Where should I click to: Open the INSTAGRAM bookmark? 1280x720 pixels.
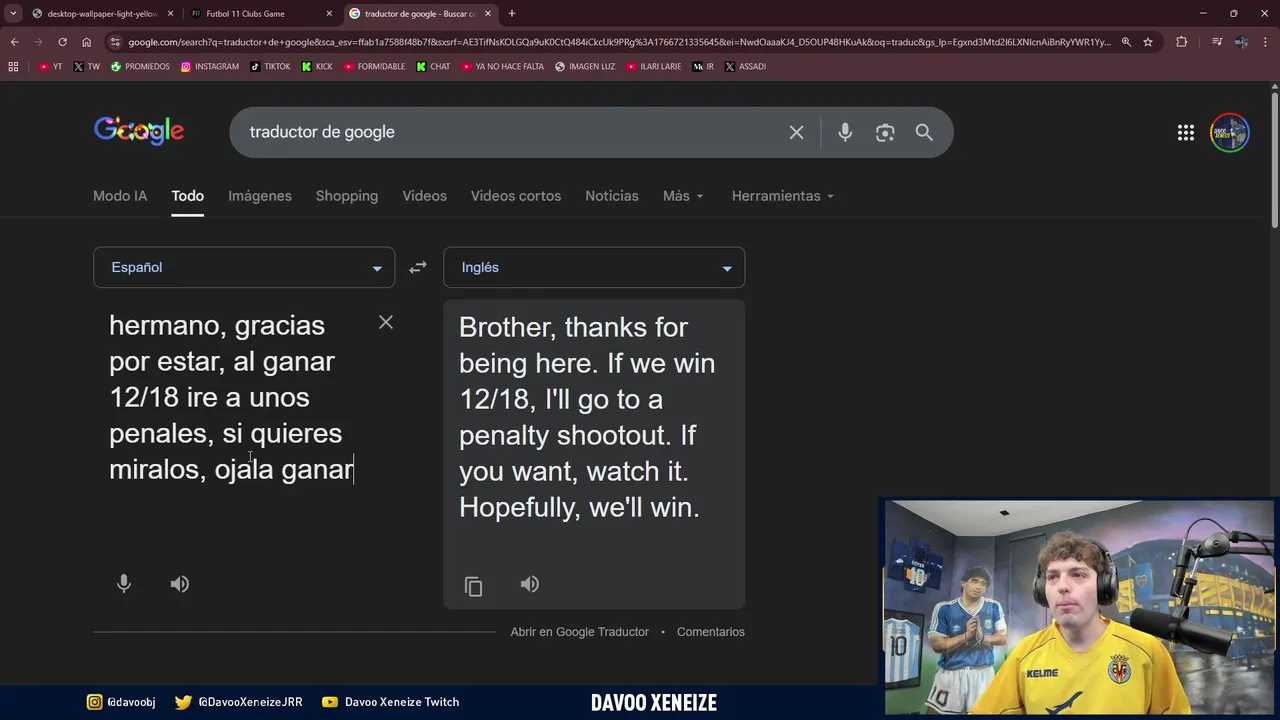click(x=209, y=66)
